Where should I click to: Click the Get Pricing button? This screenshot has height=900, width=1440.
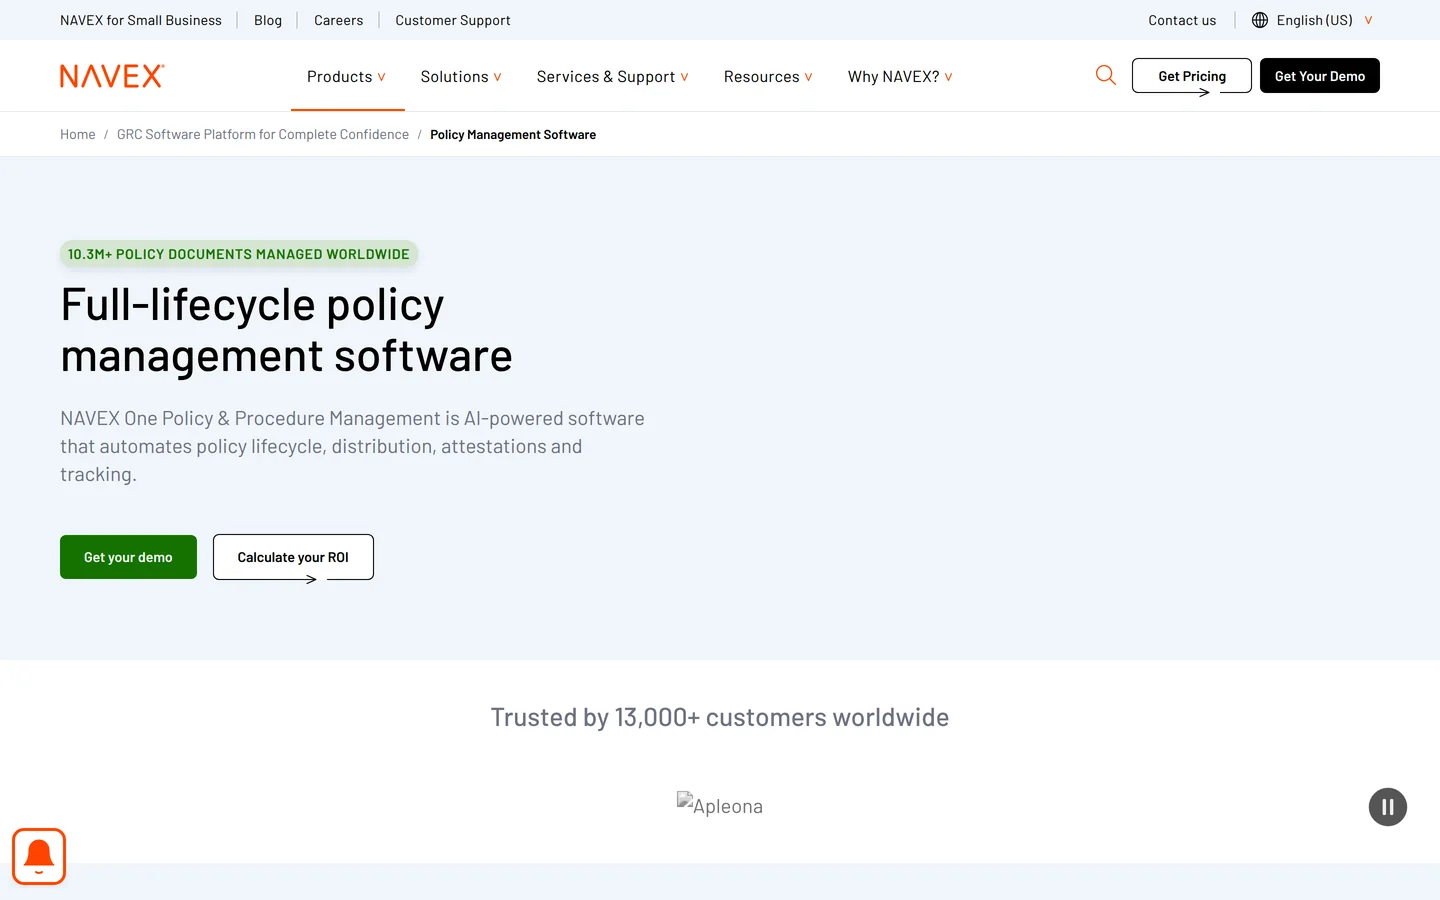(1191, 76)
